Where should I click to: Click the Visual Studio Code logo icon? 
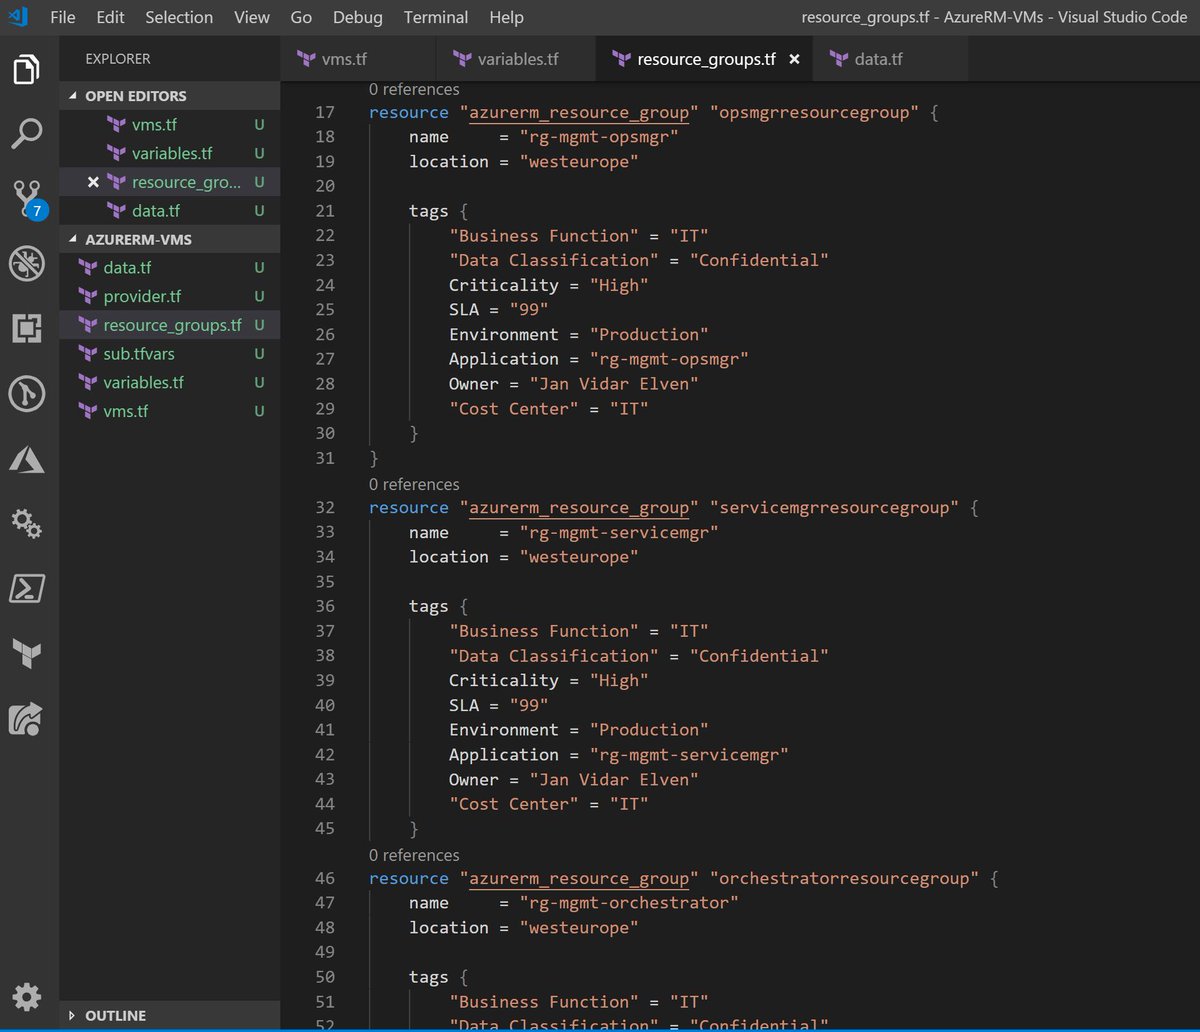click(17, 17)
